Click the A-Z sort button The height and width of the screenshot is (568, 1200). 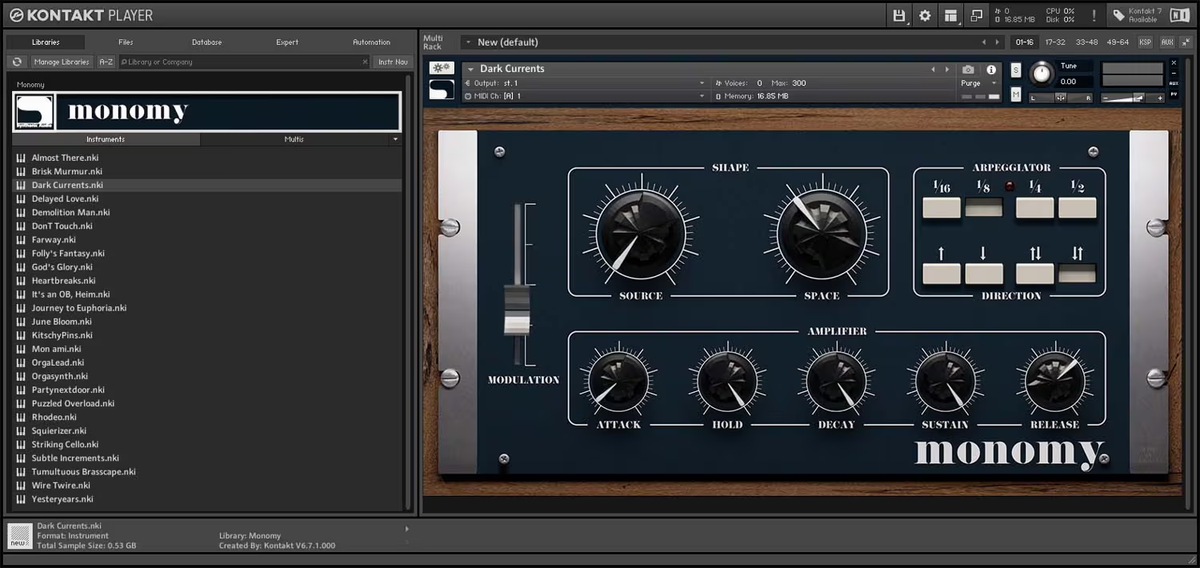(106, 62)
